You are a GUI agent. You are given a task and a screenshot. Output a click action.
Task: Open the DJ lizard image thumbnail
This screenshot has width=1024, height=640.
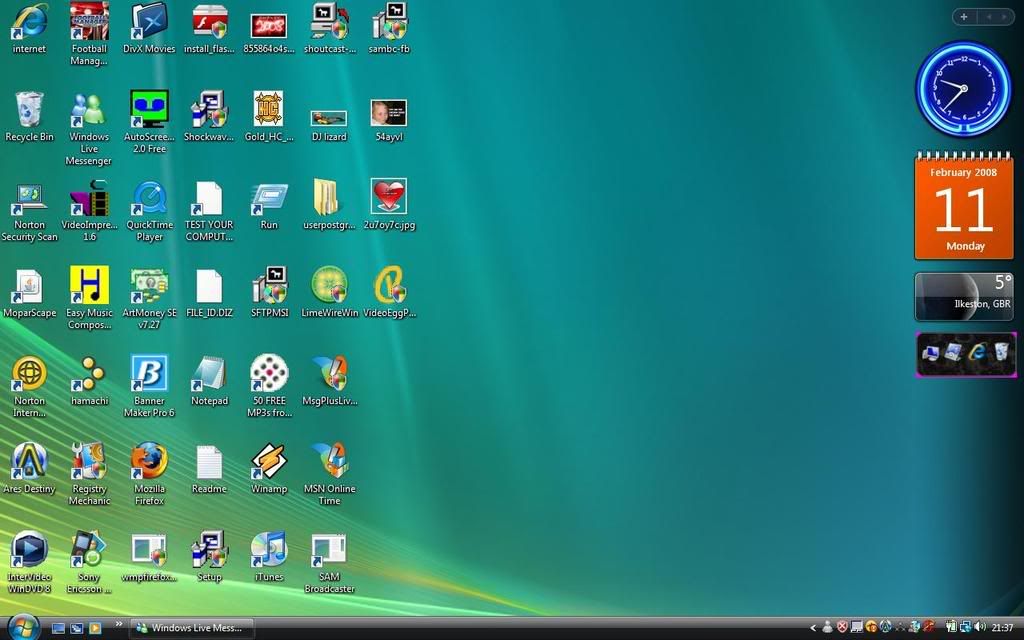tap(329, 118)
